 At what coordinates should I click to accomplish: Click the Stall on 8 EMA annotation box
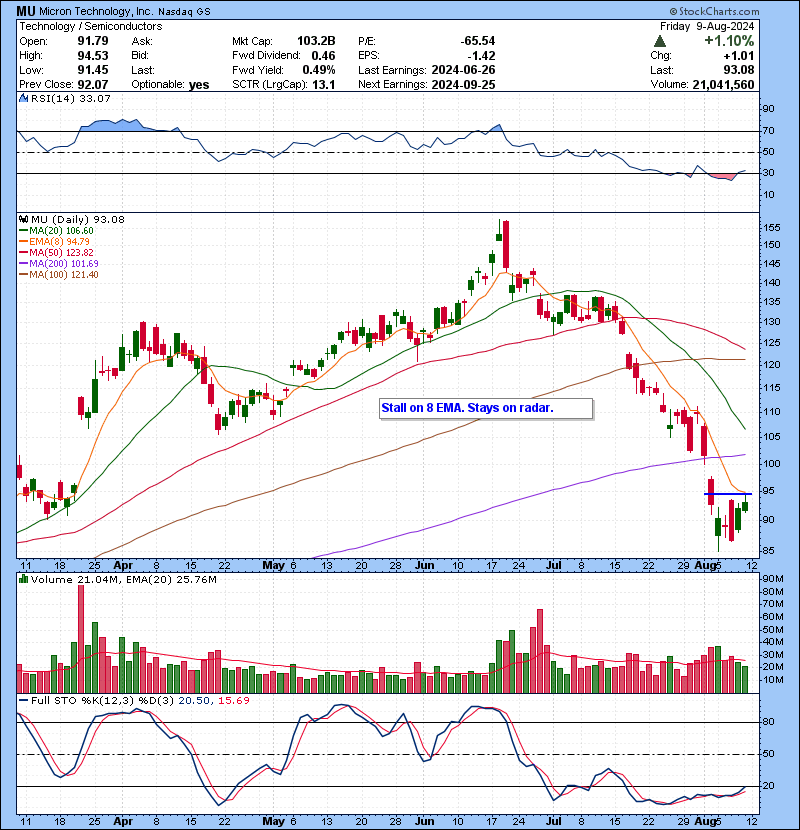(486, 408)
